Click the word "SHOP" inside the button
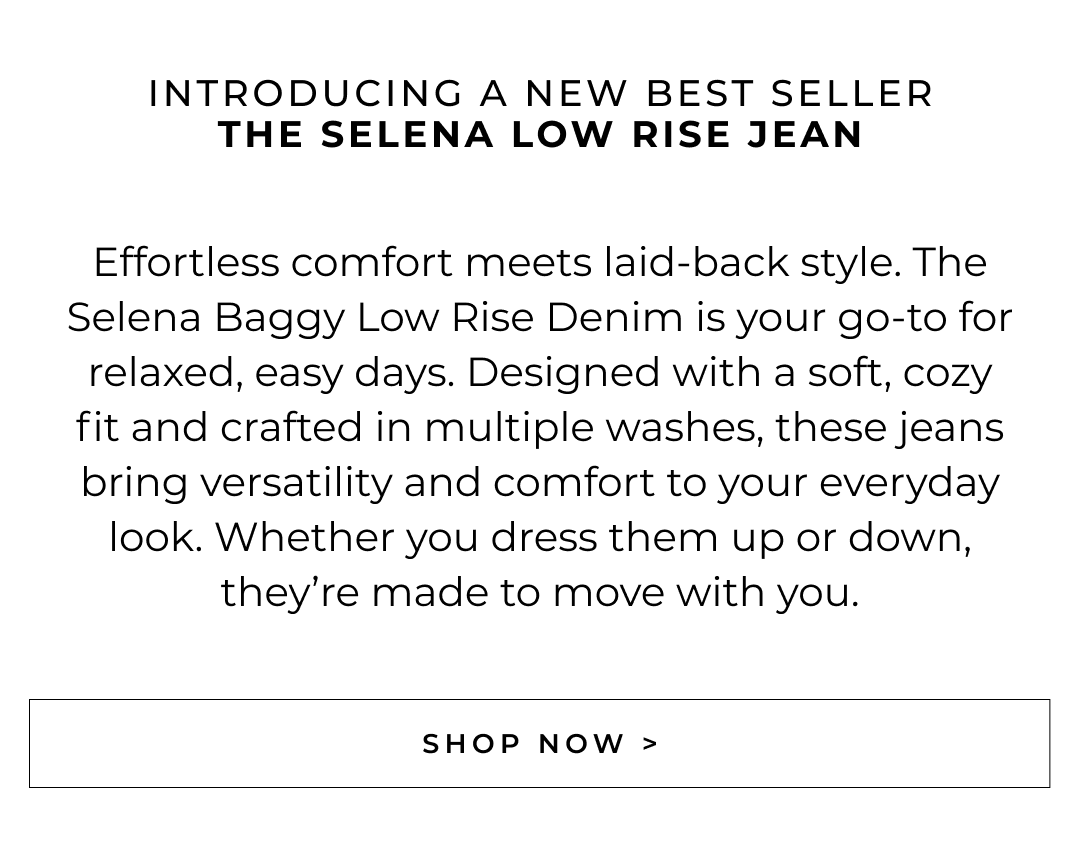The width and height of the screenshot is (1080, 860). tap(472, 744)
